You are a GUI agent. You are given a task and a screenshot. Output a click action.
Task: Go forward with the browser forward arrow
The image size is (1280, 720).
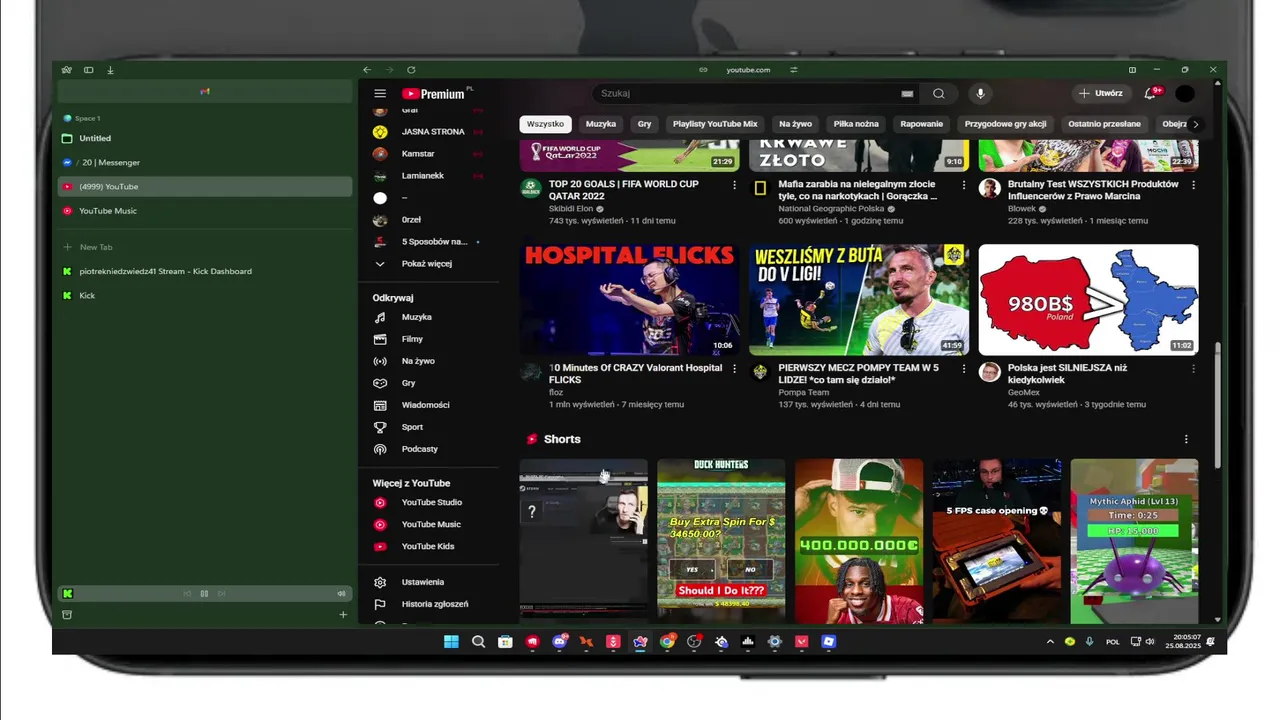pyautogui.click(x=389, y=70)
